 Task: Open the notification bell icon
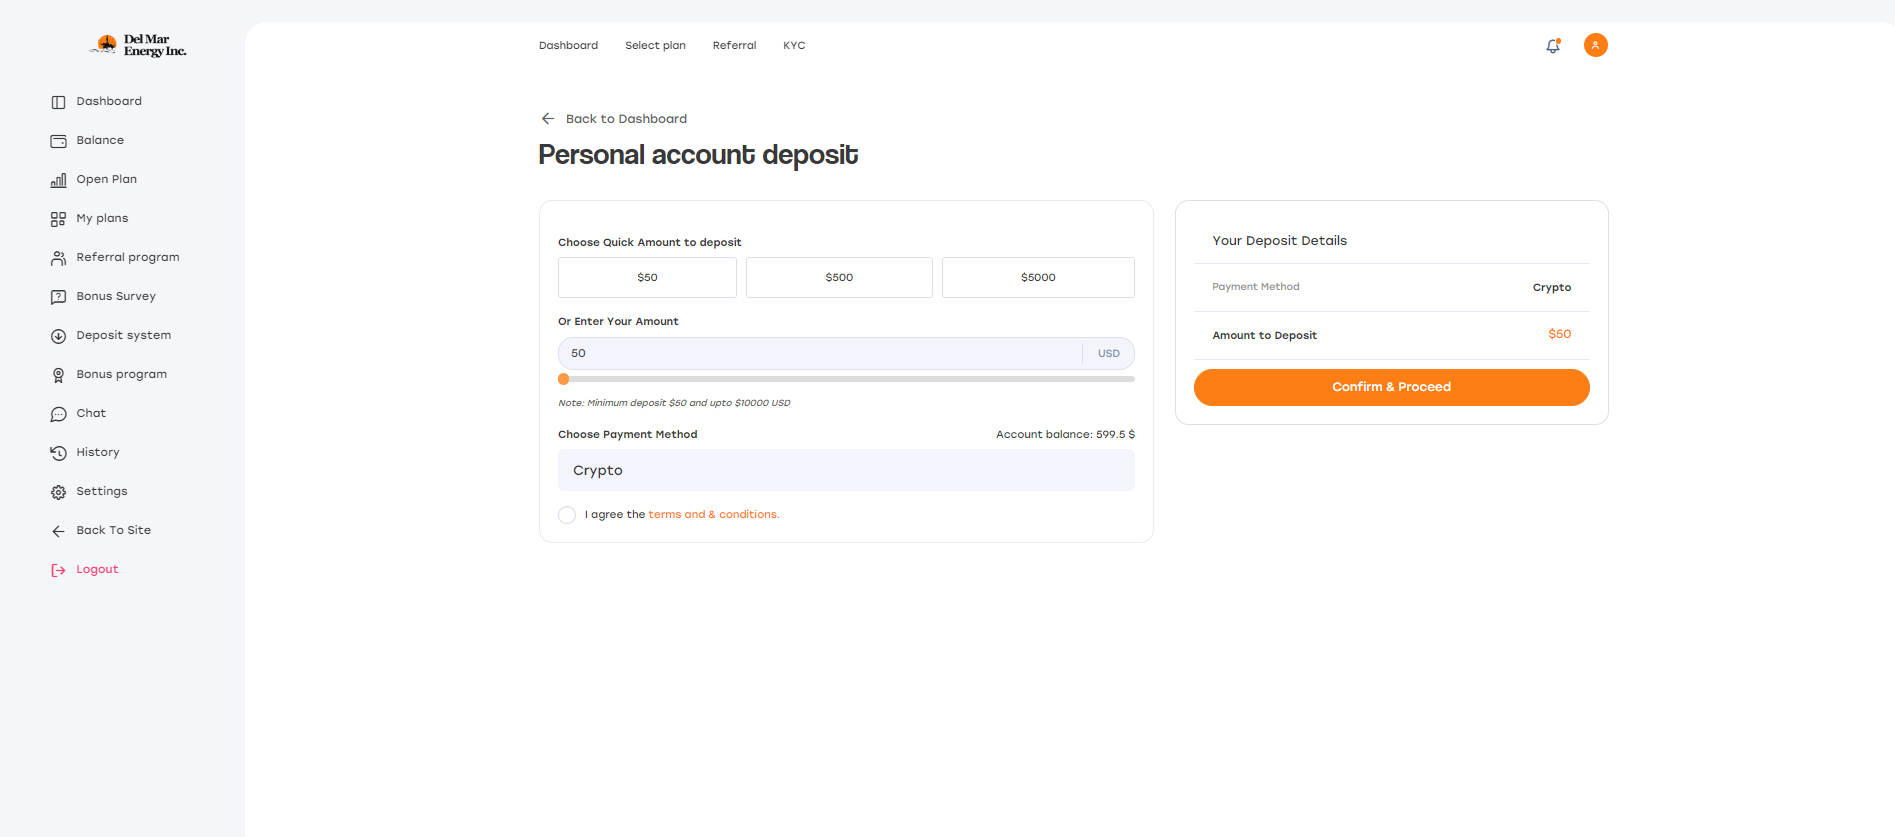1553,45
